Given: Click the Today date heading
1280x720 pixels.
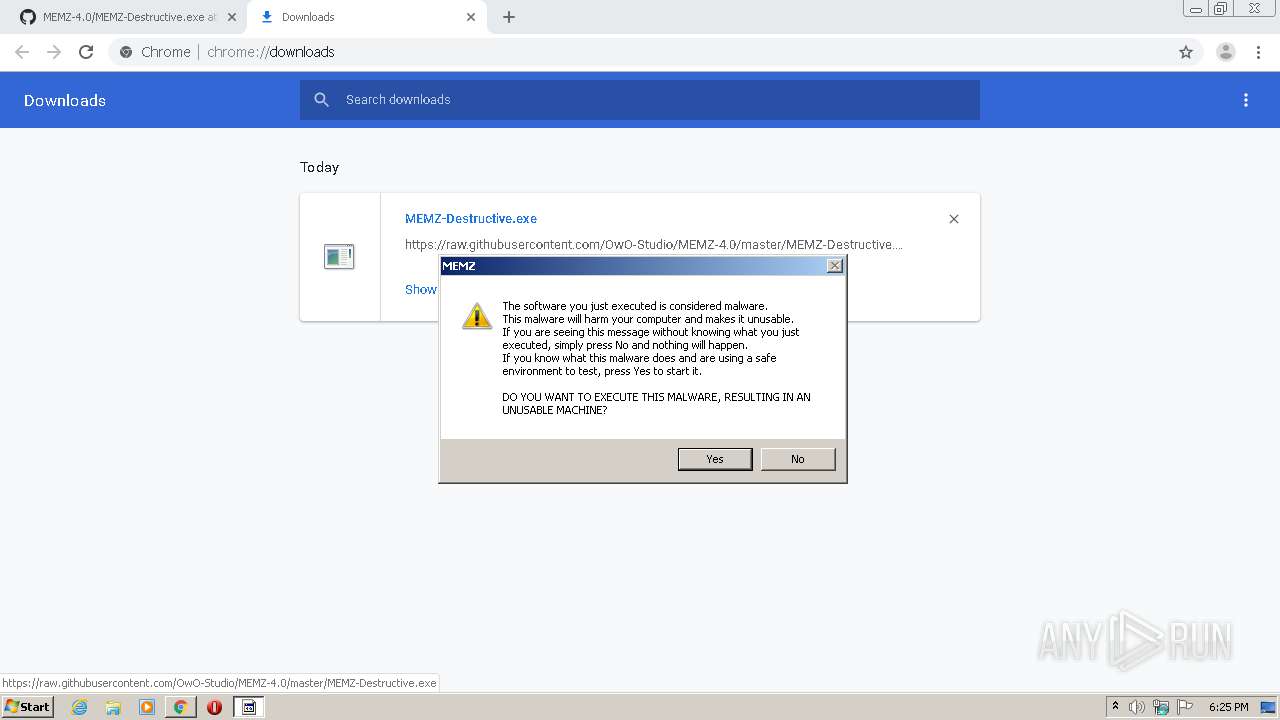Looking at the screenshot, I should (x=320, y=167).
